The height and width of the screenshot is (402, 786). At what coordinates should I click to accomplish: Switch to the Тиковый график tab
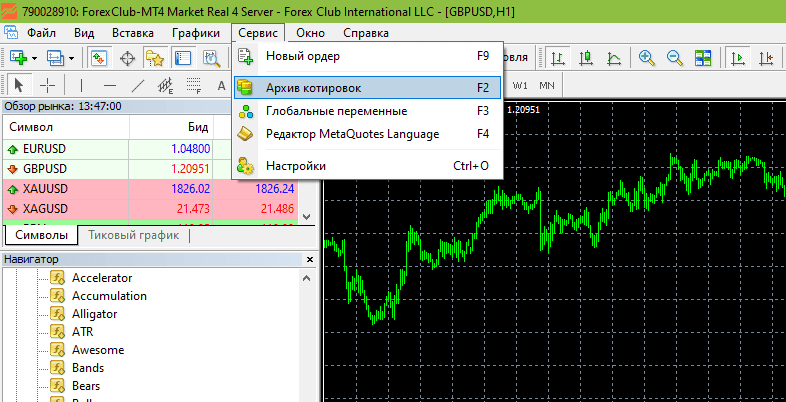[x=134, y=235]
